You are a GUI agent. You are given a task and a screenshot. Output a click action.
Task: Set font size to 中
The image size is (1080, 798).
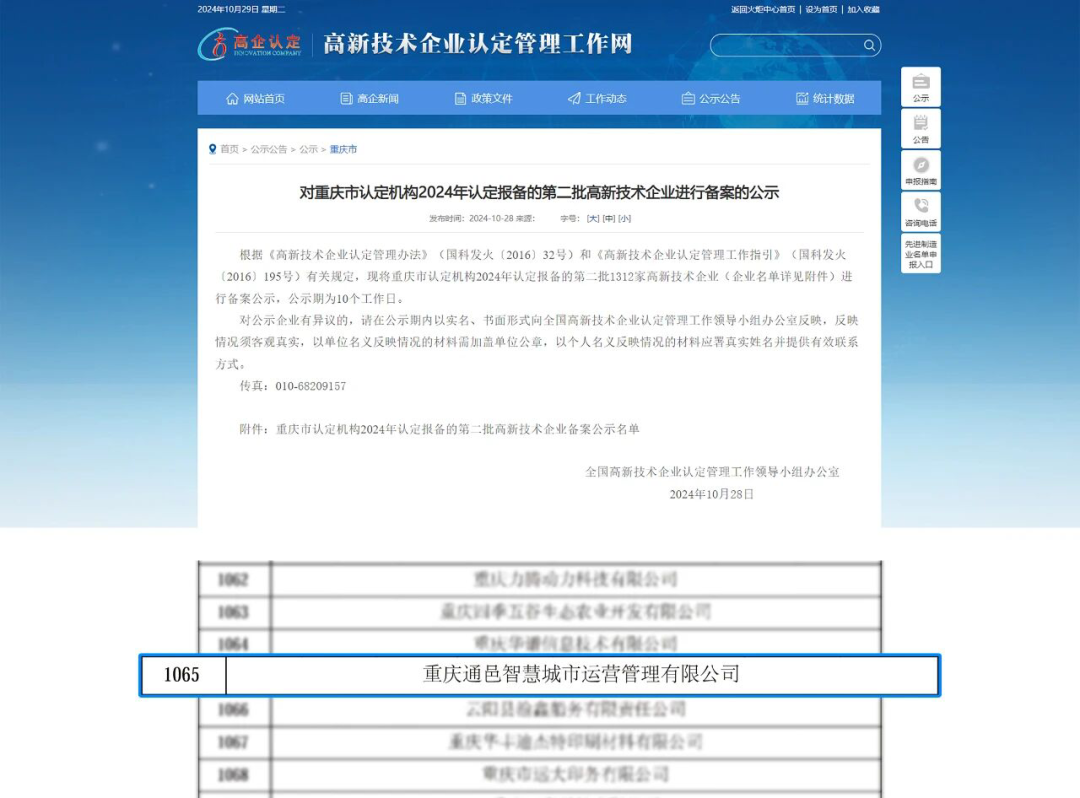tap(609, 218)
